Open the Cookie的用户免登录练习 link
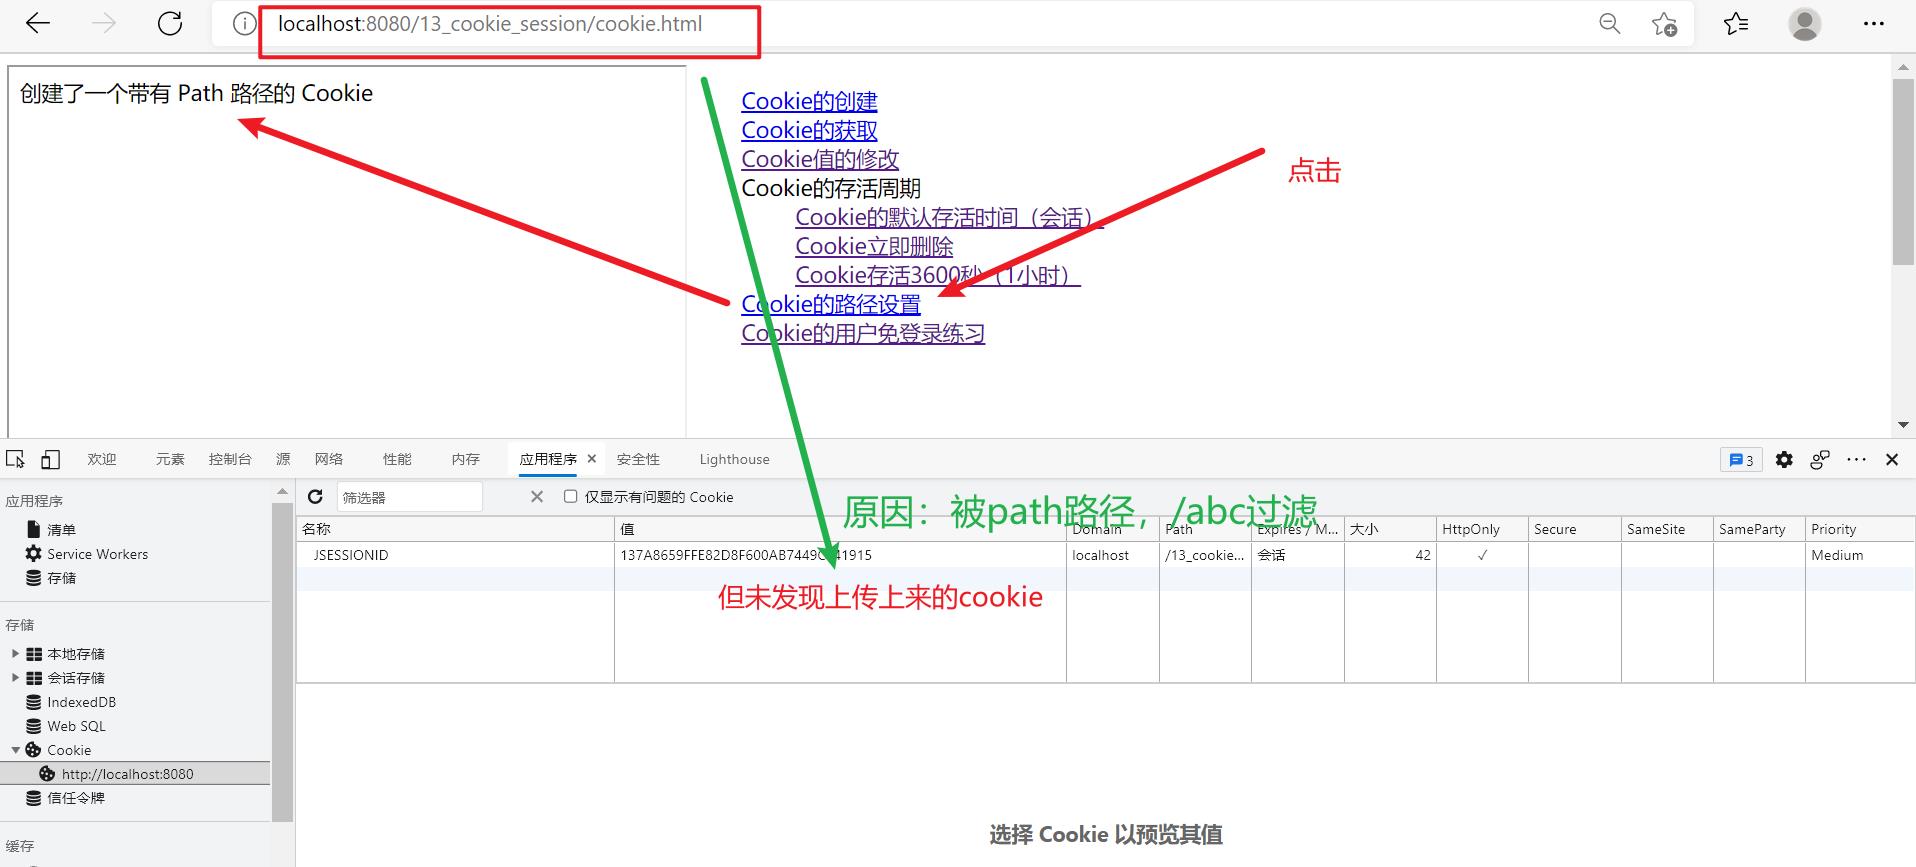This screenshot has width=1916, height=867. point(863,333)
